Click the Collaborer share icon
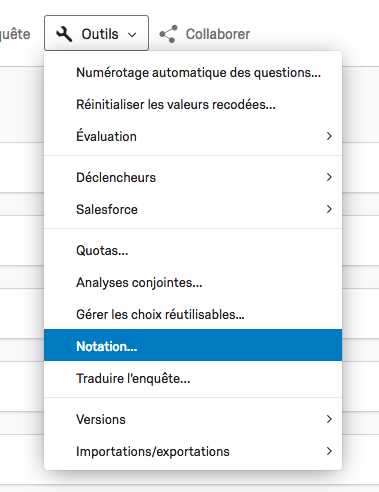The image size is (379, 492). coord(168,34)
